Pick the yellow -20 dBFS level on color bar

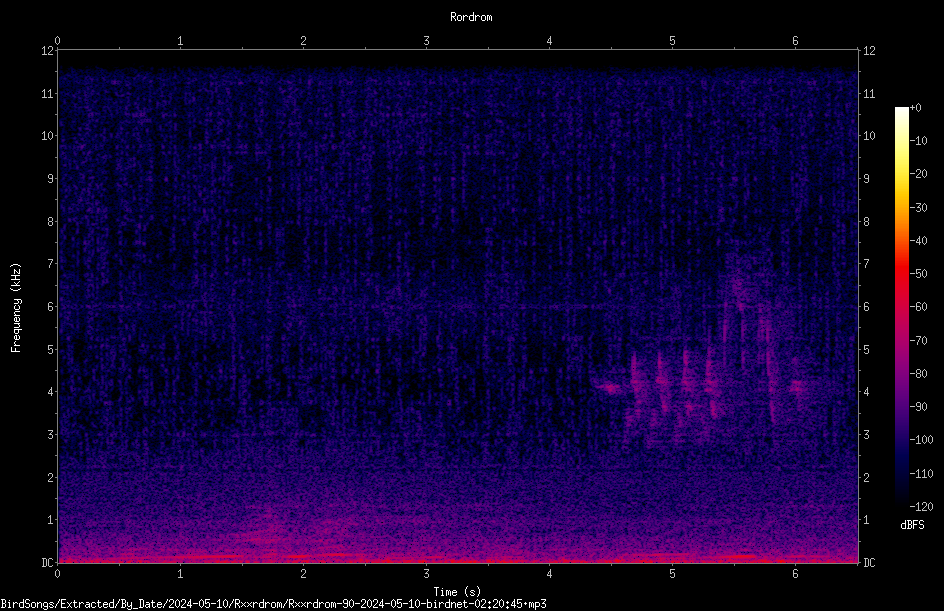pos(901,174)
